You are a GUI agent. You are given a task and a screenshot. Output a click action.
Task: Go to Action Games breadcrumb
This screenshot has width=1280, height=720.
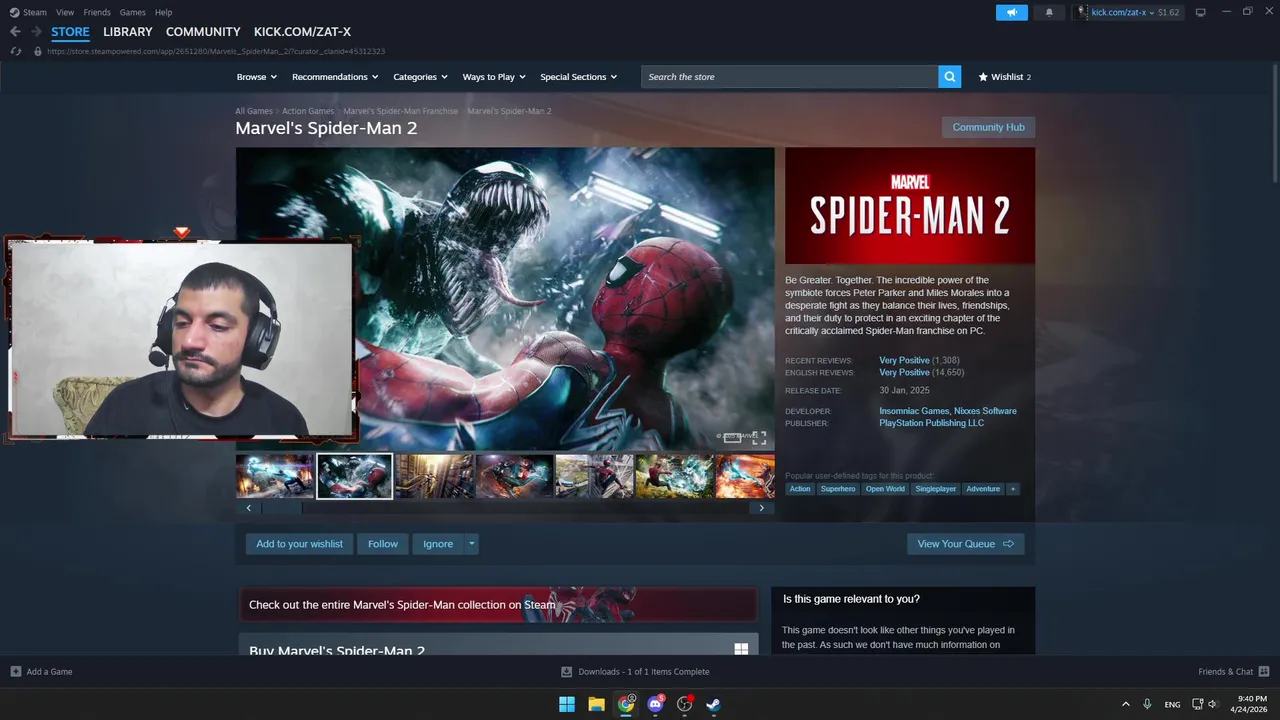click(308, 111)
